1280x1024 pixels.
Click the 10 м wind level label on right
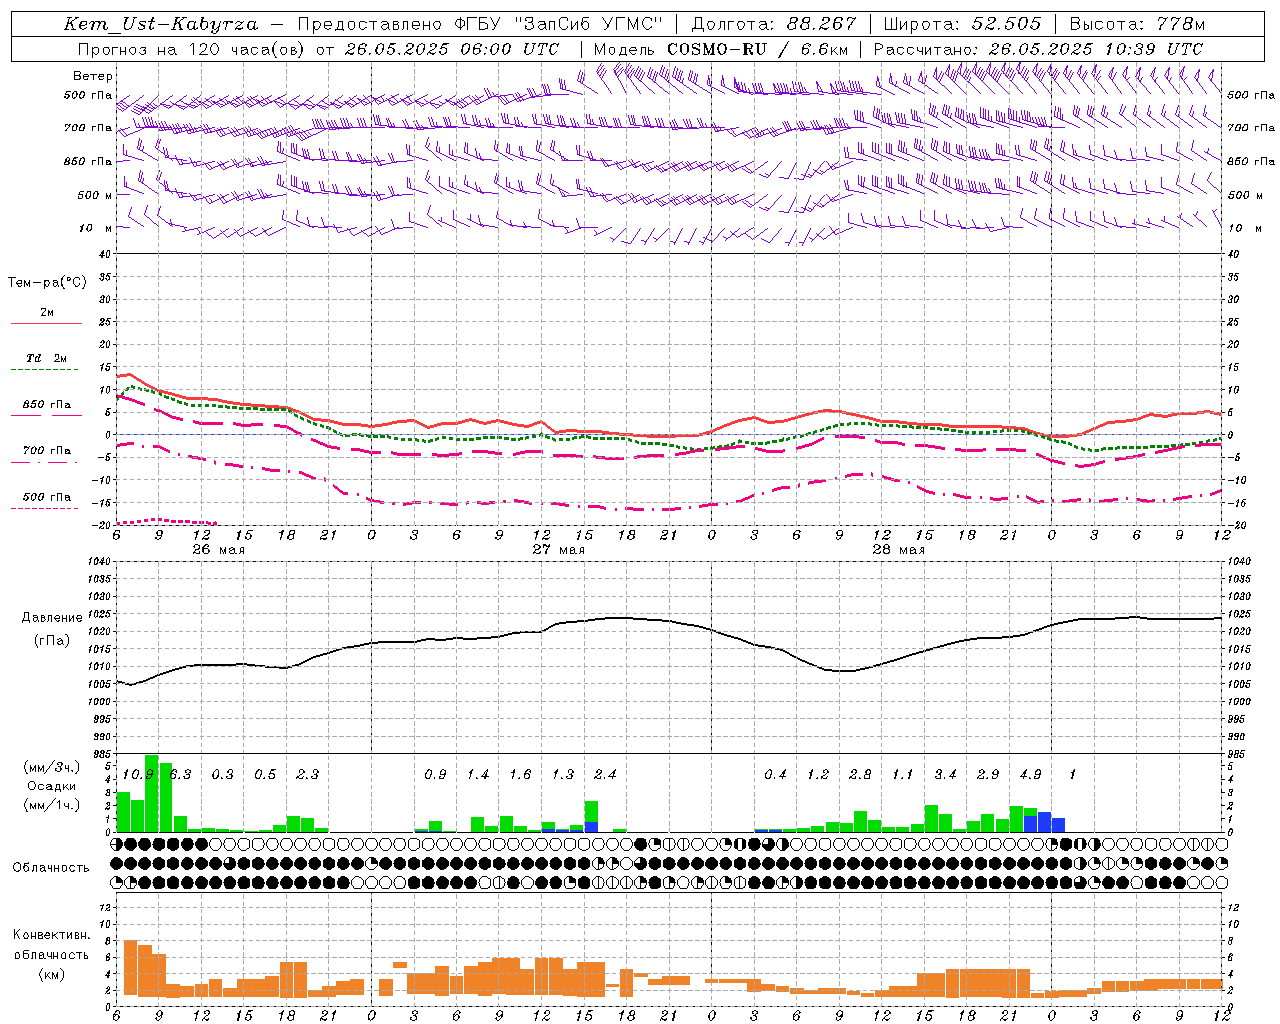1243,228
